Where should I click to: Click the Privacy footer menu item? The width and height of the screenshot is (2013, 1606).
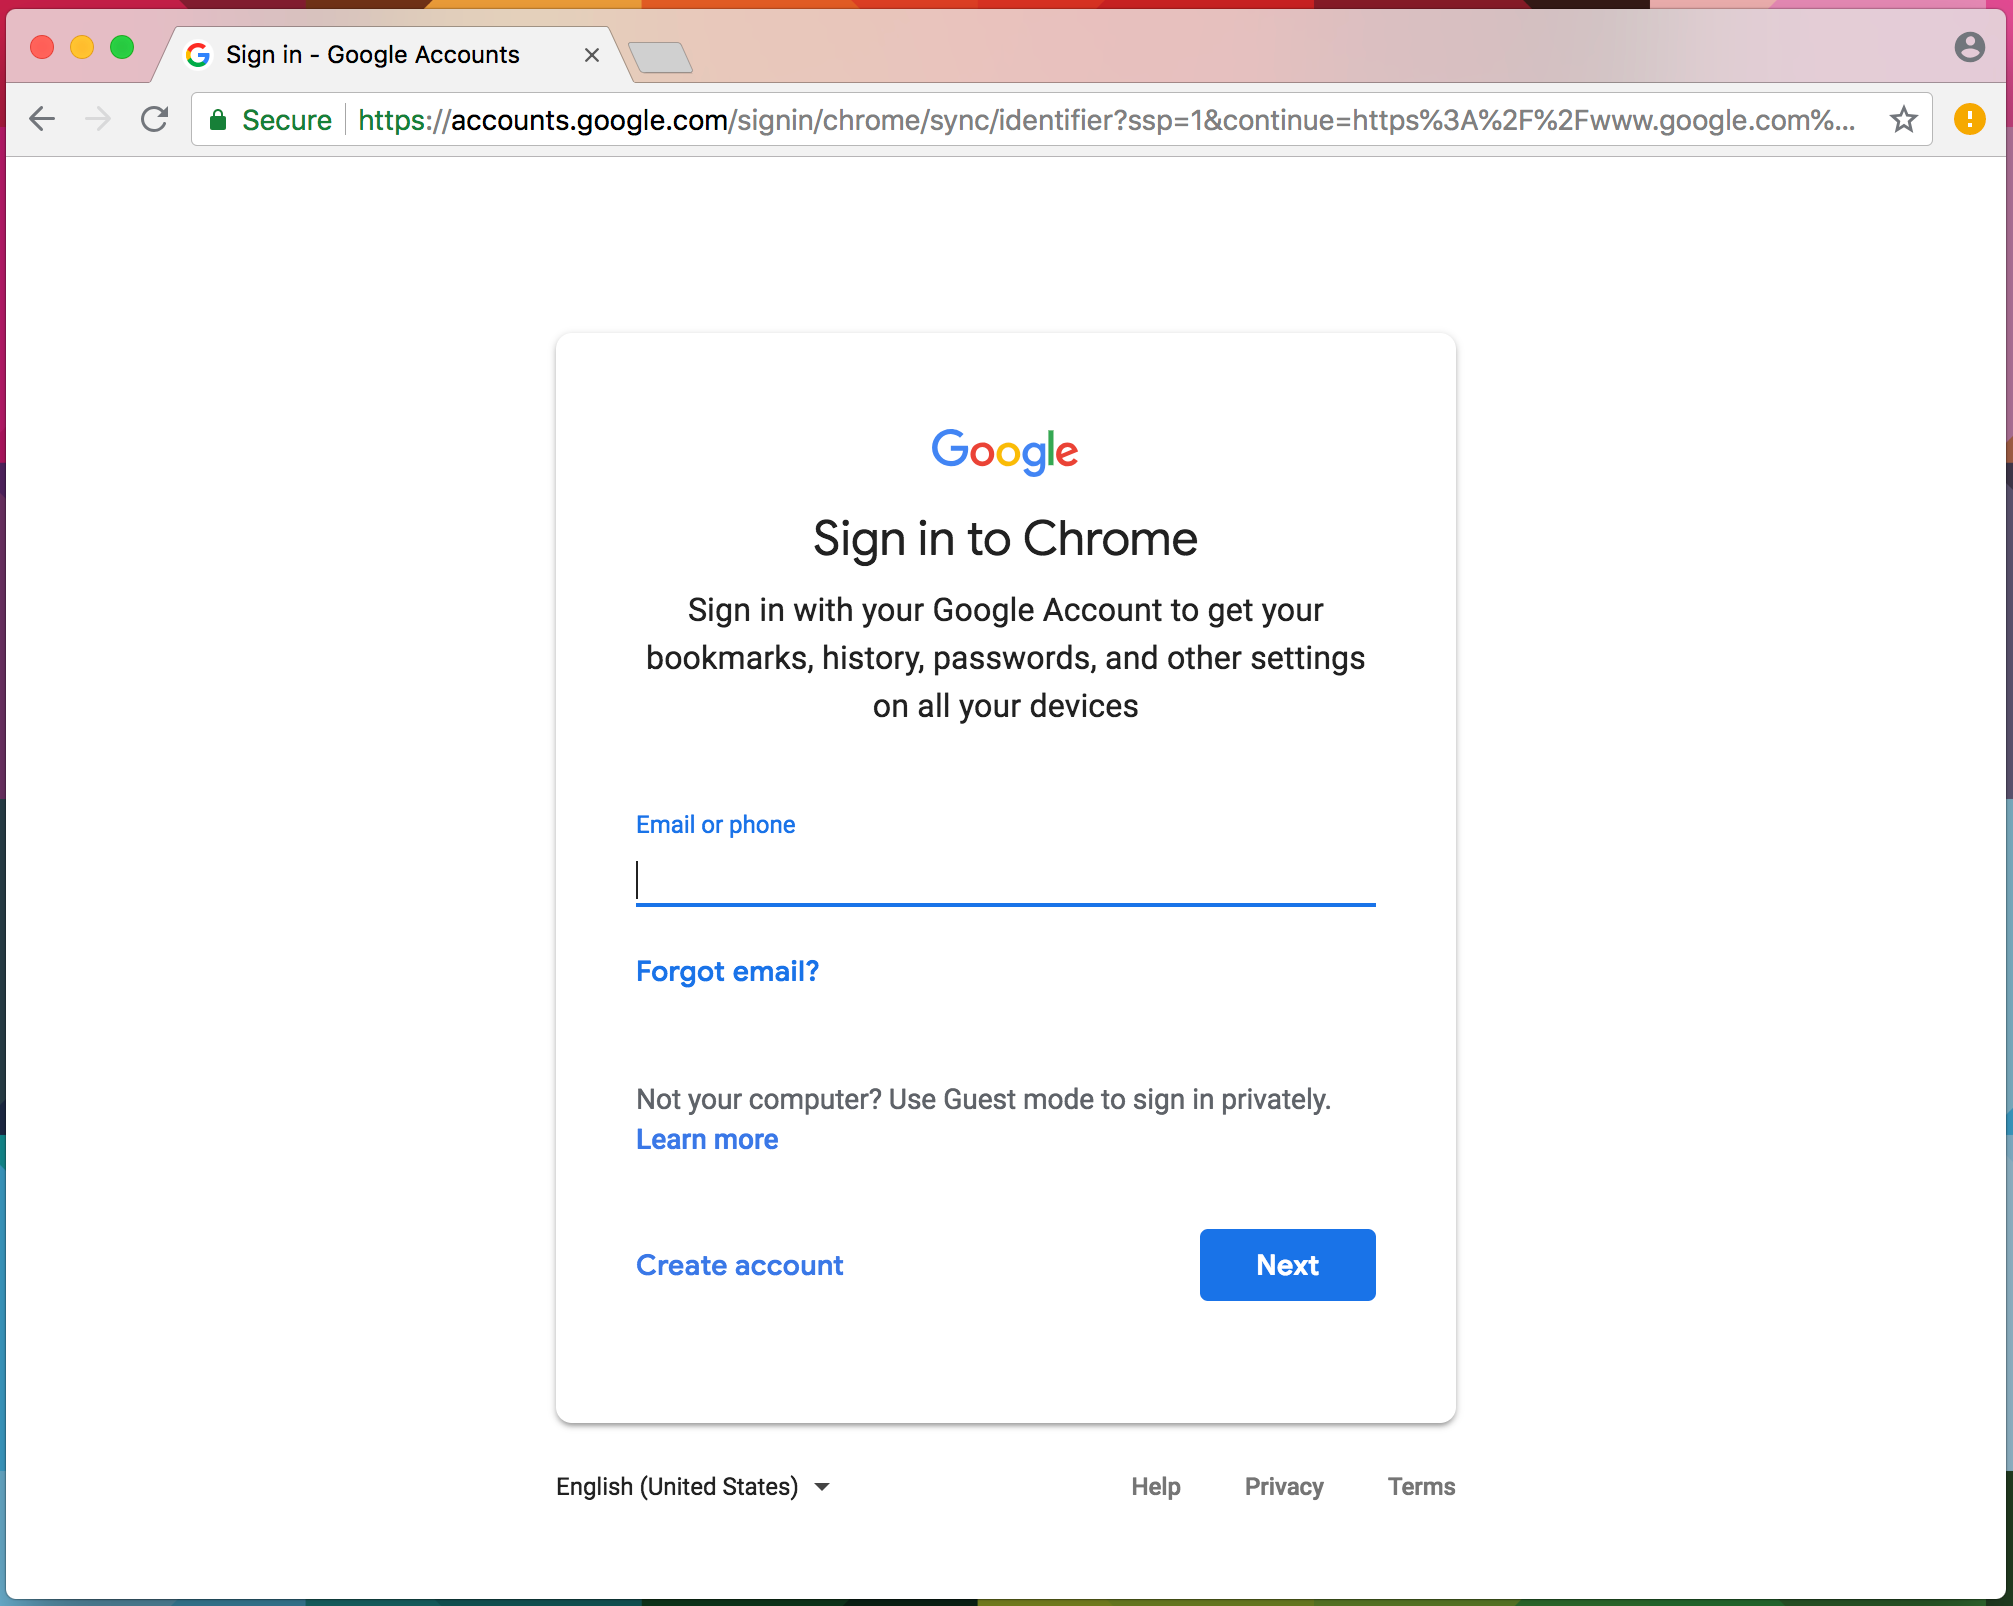[1282, 1486]
